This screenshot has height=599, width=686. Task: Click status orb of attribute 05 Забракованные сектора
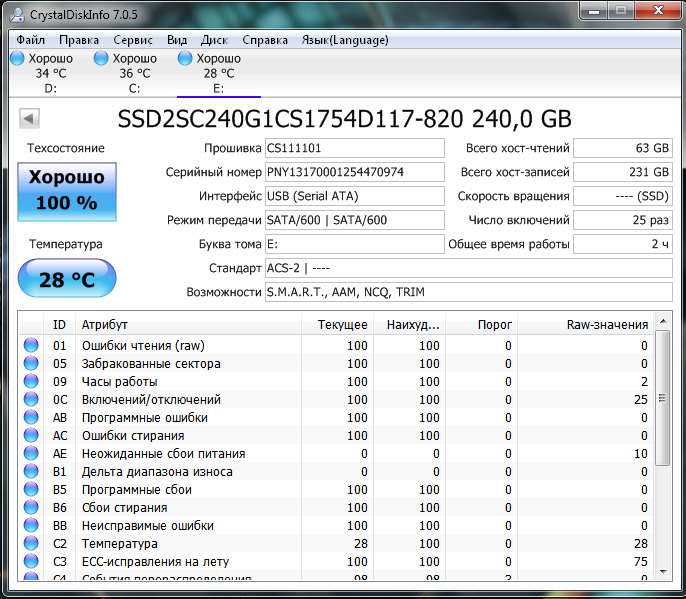tap(31, 363)
